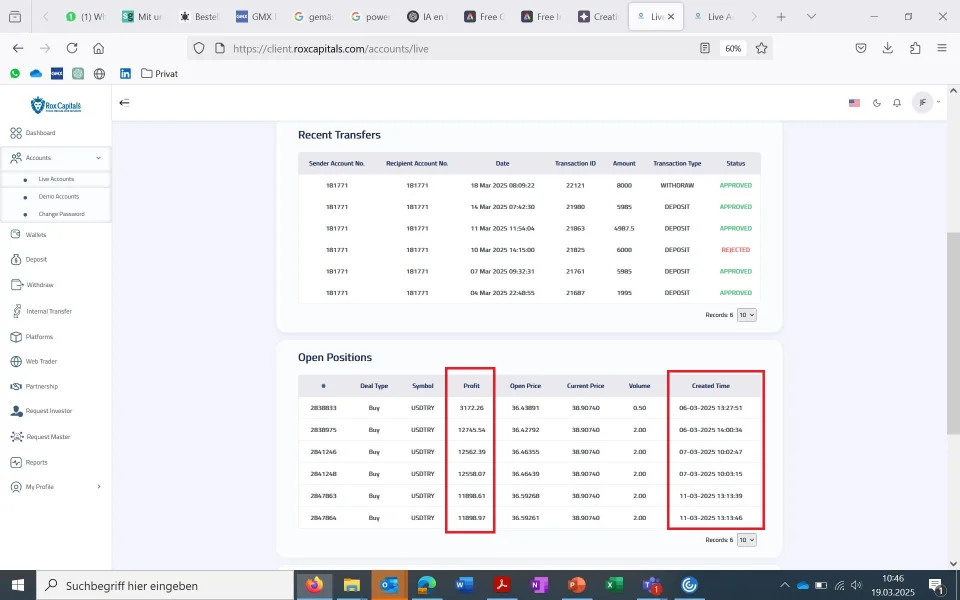Screen dimensions: 960x600
Task: Toggle dark mode moon icon
Action: tap(877, 103)
